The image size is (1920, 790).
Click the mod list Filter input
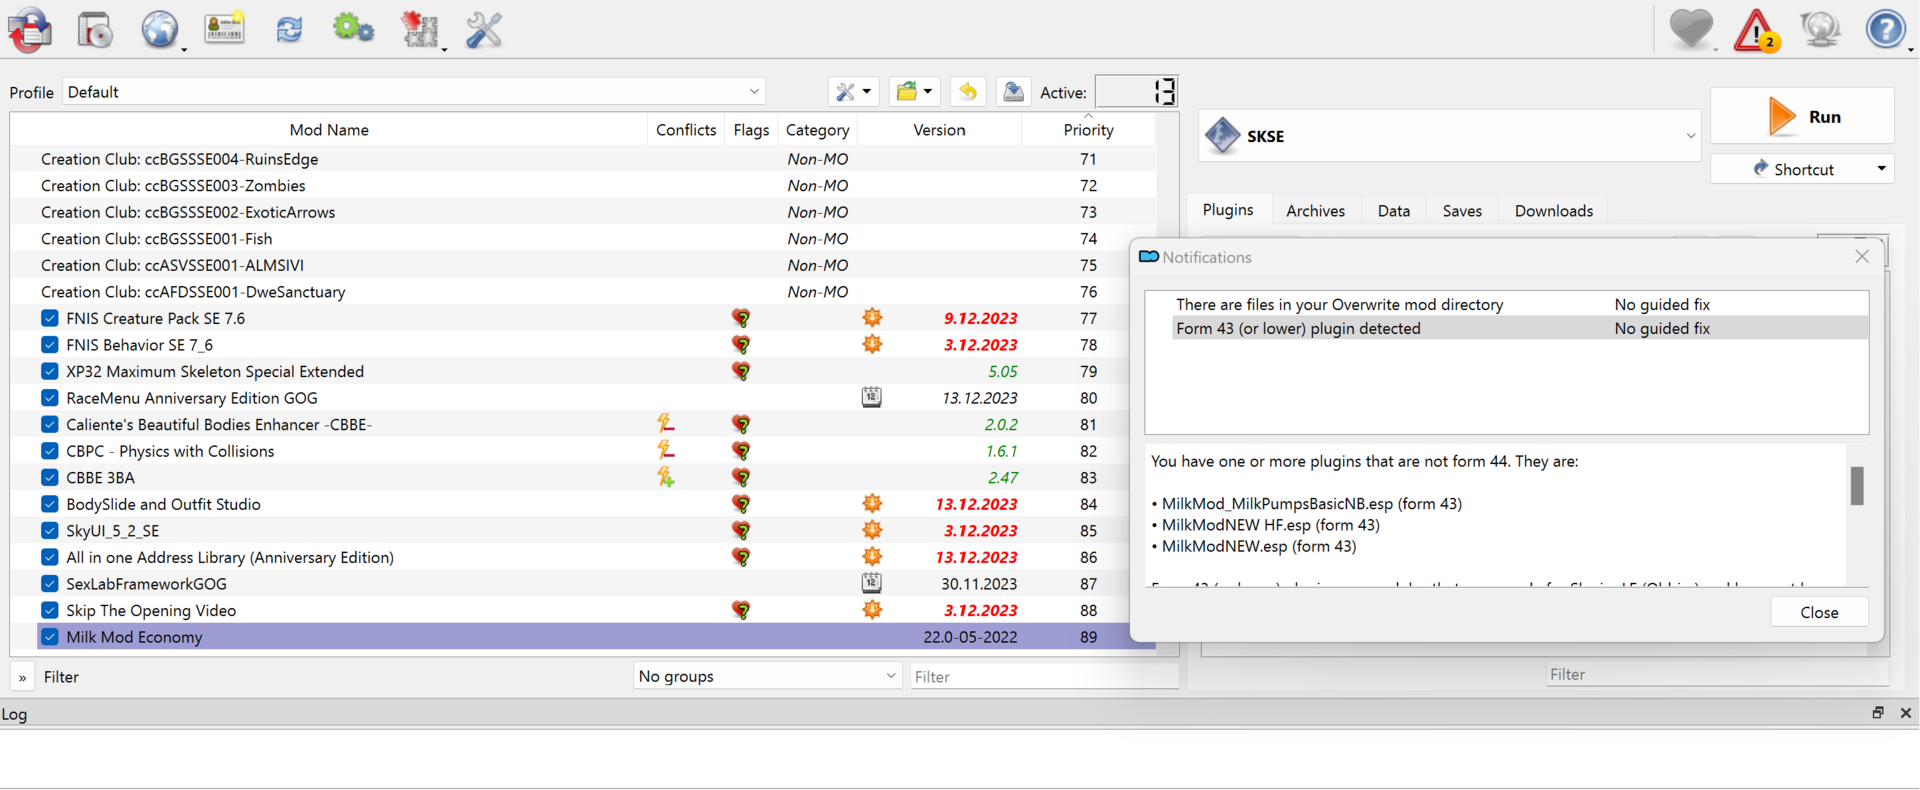[1044, 677]
